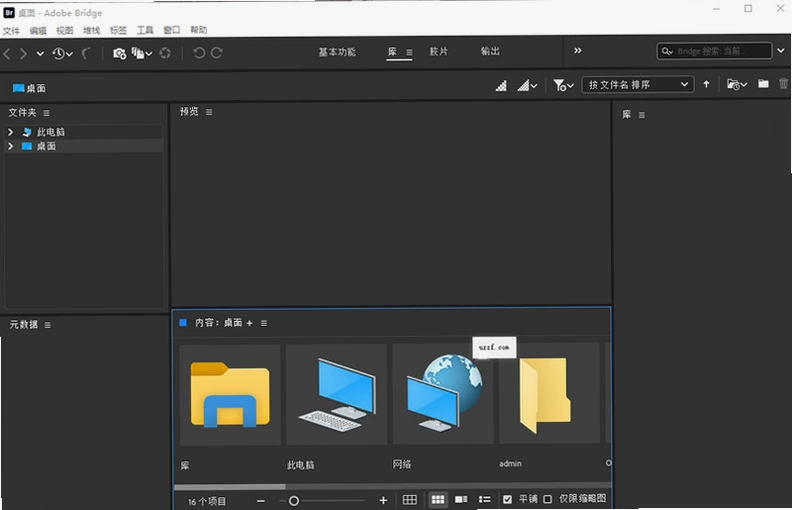Toggle ascending sort order arrow
Image resolution: width=792 pixels, height=510 pixels.
click(x=706, y=84)
